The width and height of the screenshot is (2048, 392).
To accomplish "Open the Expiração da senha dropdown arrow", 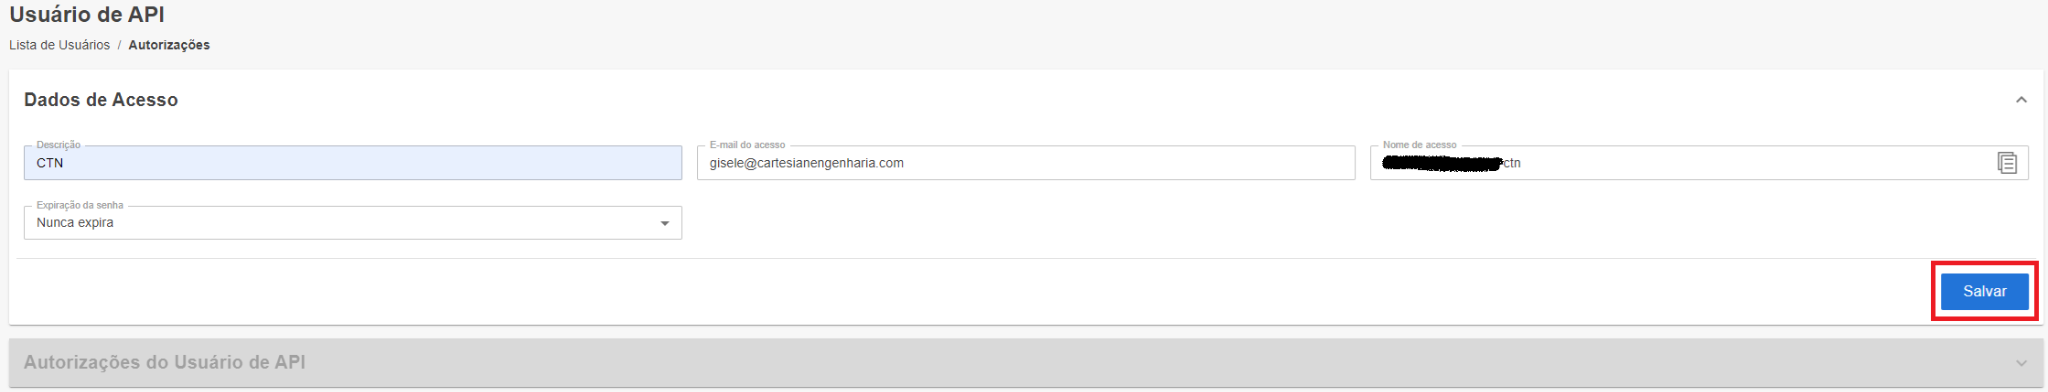I will (x=665, y=223).
